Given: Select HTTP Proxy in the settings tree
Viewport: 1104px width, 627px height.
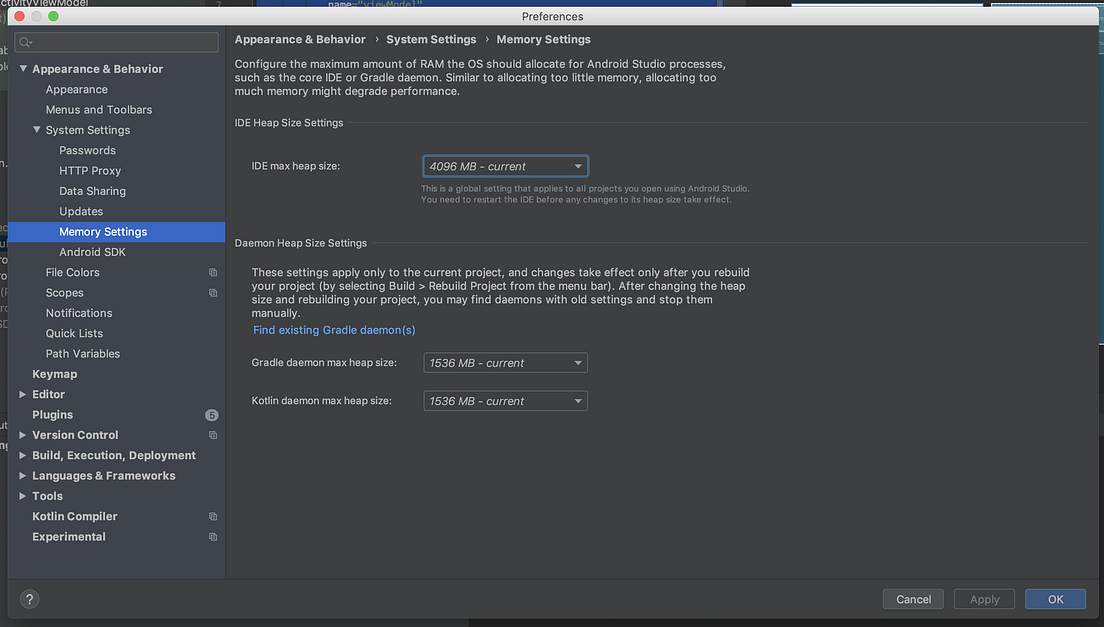Looking at the screenshot, I should [90, 171].
